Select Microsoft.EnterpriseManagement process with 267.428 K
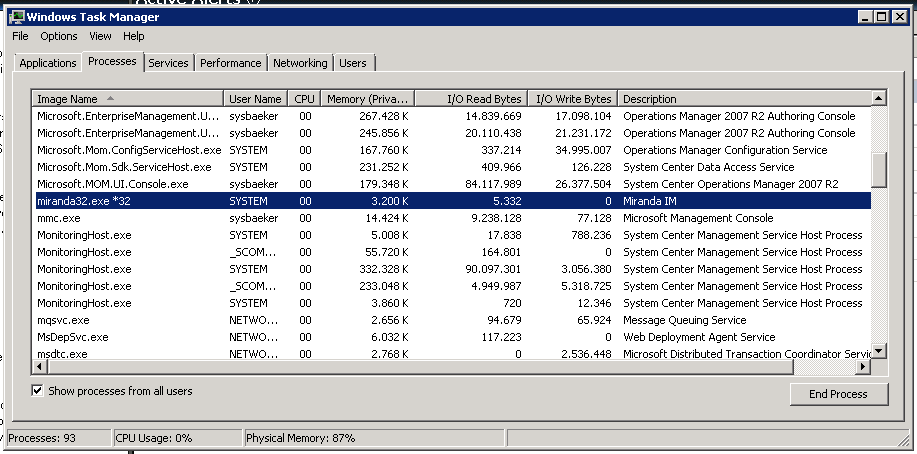 point(453,116)
